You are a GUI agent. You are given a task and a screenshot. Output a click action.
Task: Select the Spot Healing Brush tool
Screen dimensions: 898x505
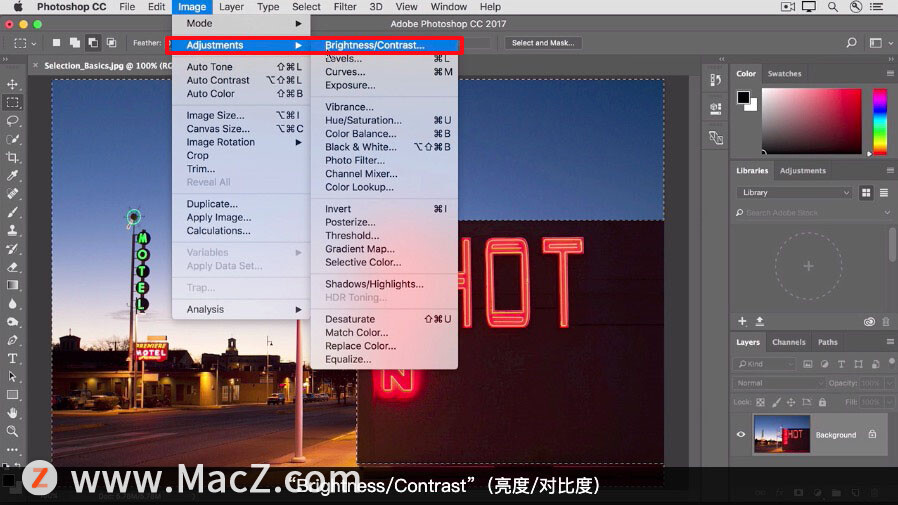click(x=12, y=194)
